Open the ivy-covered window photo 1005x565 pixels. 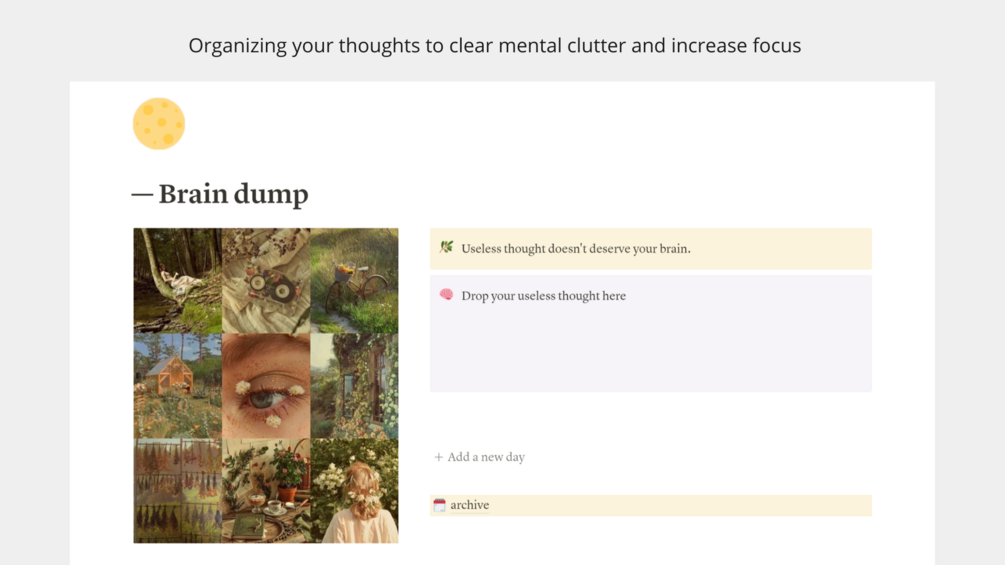(x=354, y=386)
